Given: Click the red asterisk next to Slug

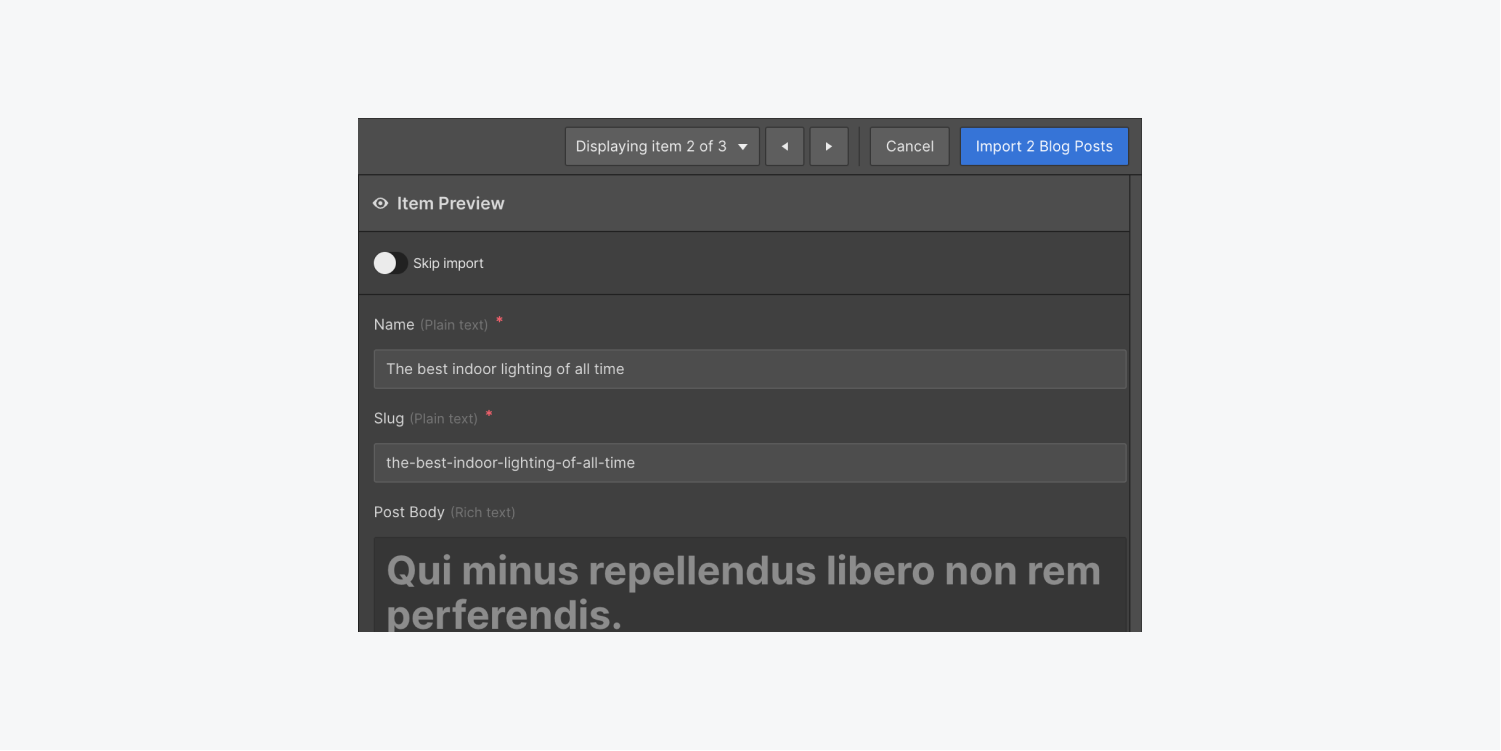Looking at the screenshot, I should (487, 413).
